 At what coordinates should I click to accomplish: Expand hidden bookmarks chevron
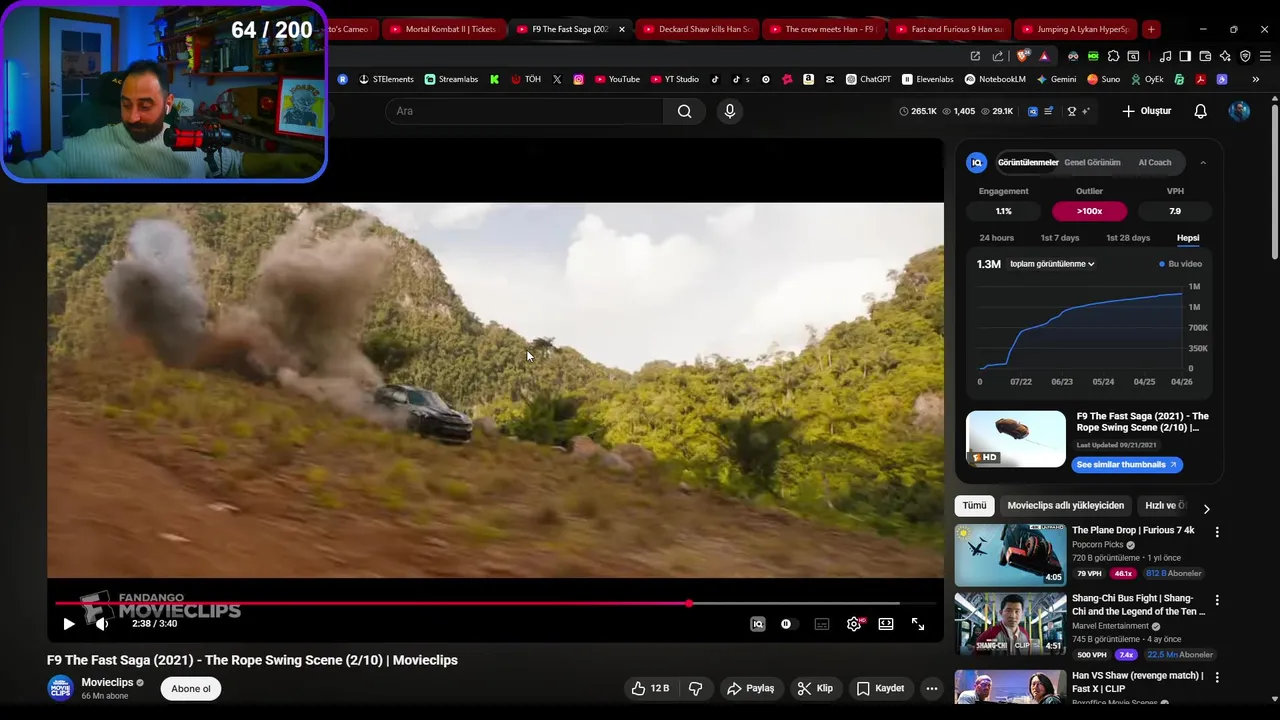[x=1255, y=79]
